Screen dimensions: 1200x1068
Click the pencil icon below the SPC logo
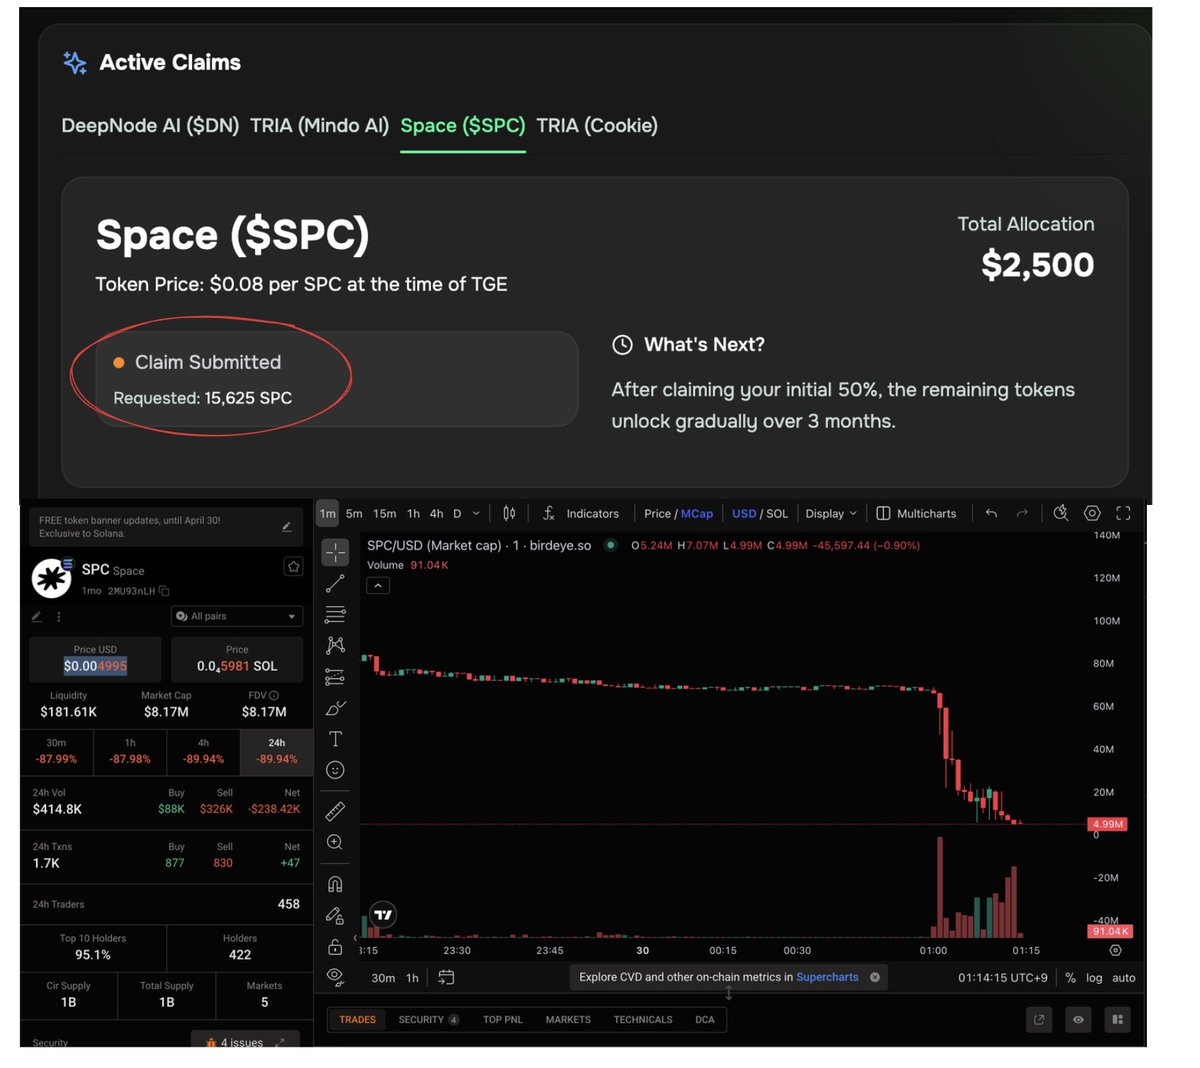point(37,616)
